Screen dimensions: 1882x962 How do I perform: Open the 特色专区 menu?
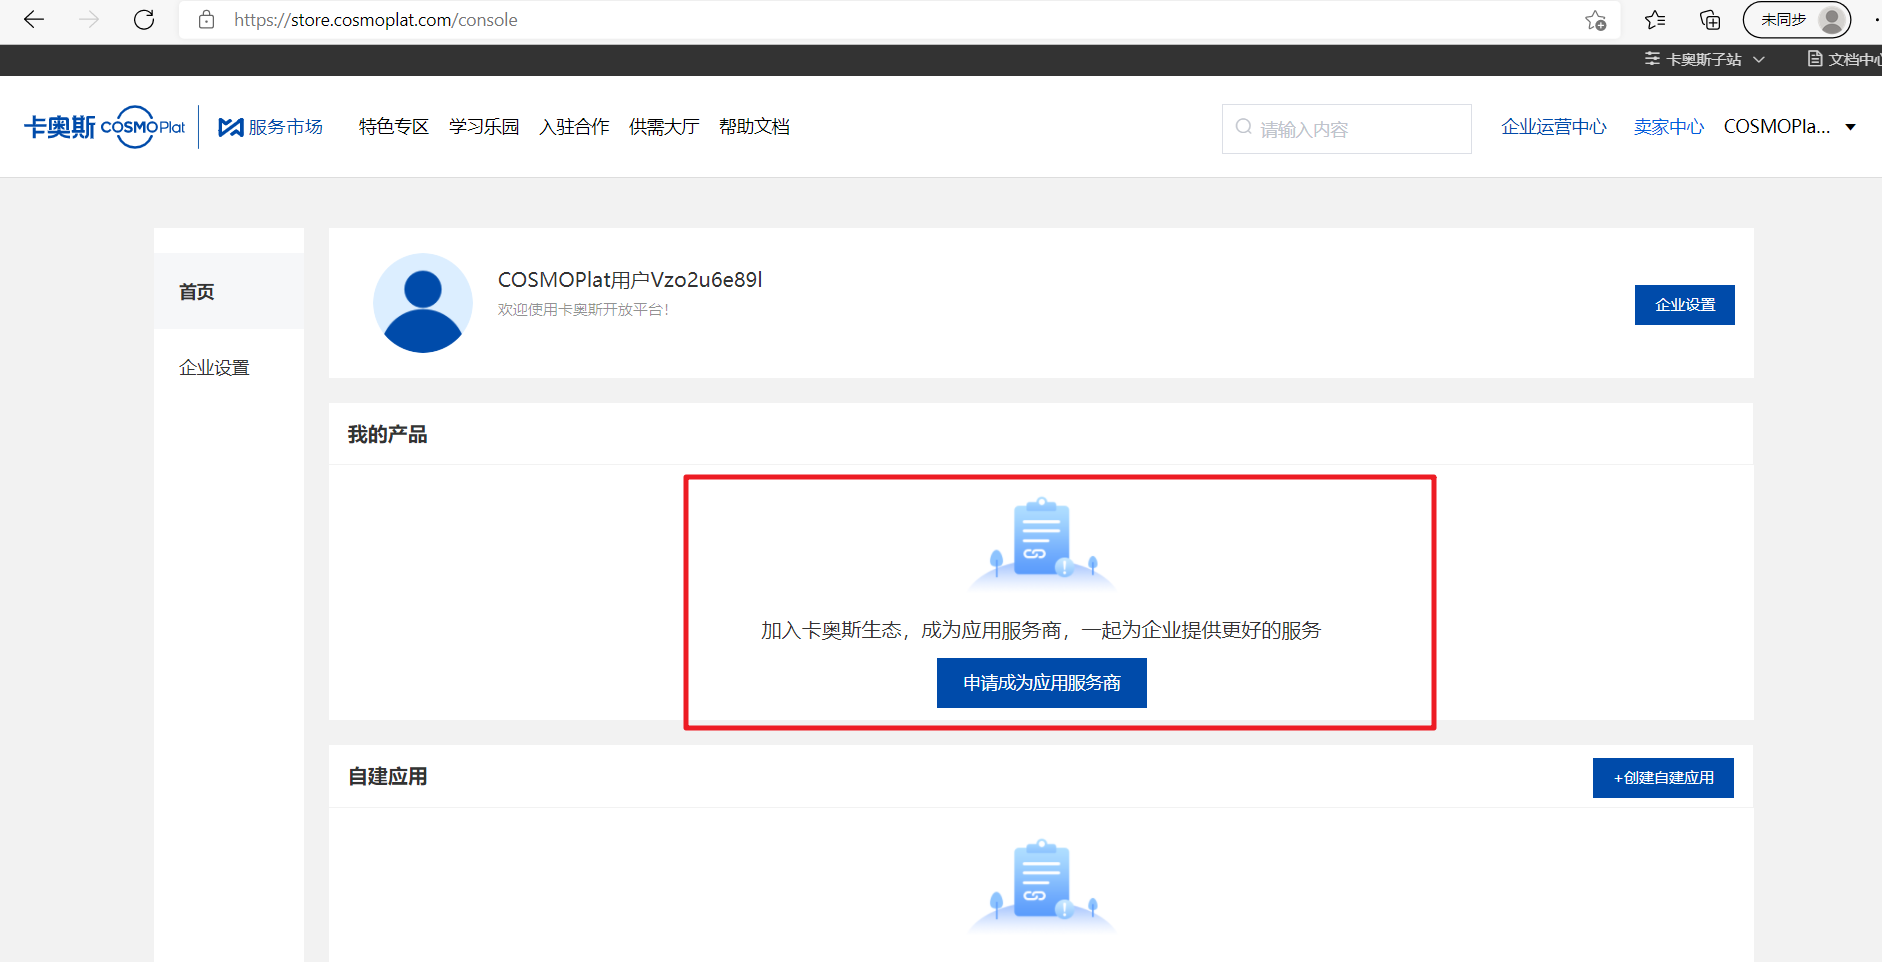pos(394,127)
